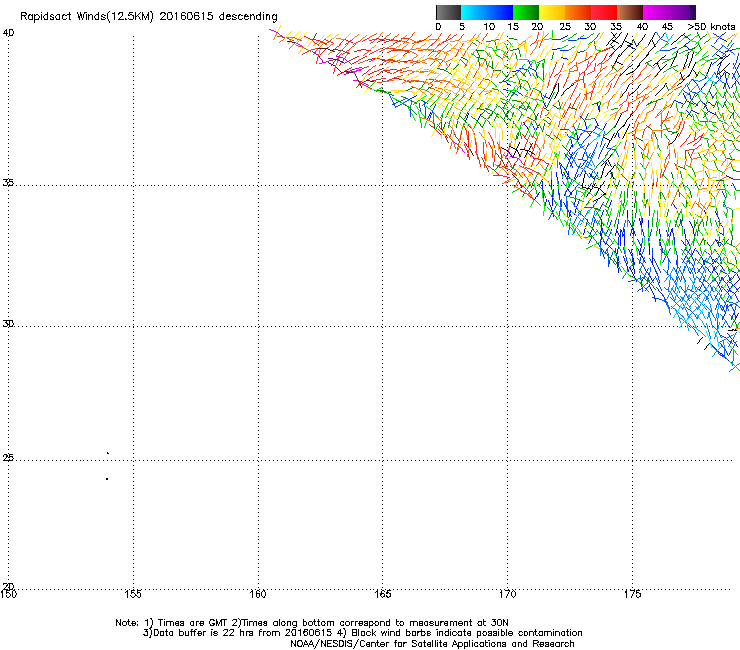Screen dimensions: 740x650
Task: Click the blue 10-15 knots legend swatch
Action: [500, 12]
